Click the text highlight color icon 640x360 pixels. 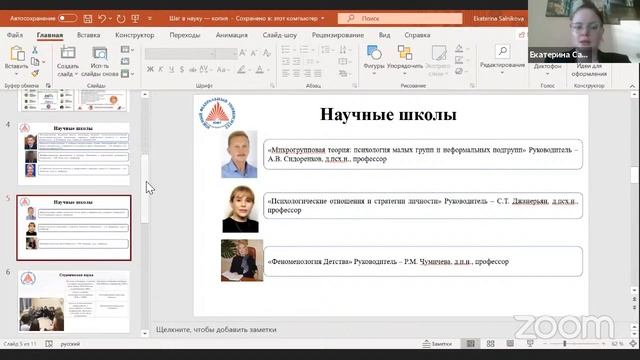pos(242,70)
